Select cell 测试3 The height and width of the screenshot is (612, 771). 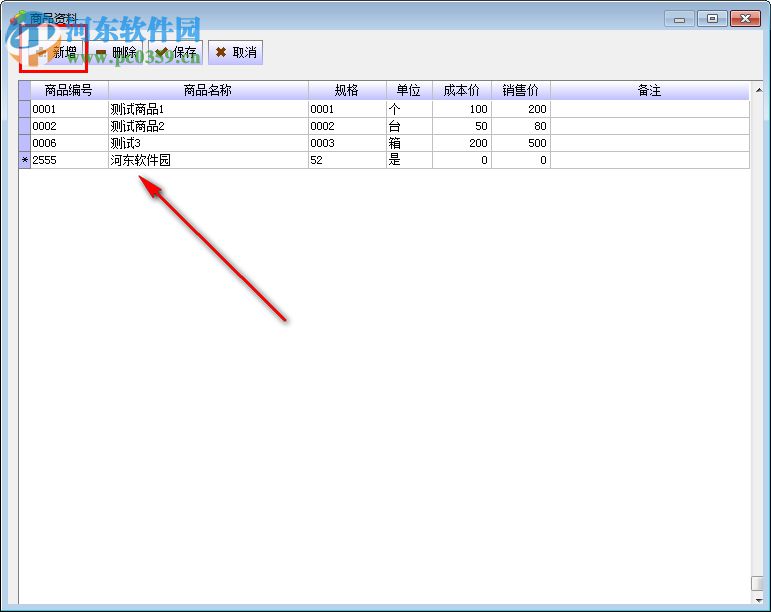[x=208, y=143]
